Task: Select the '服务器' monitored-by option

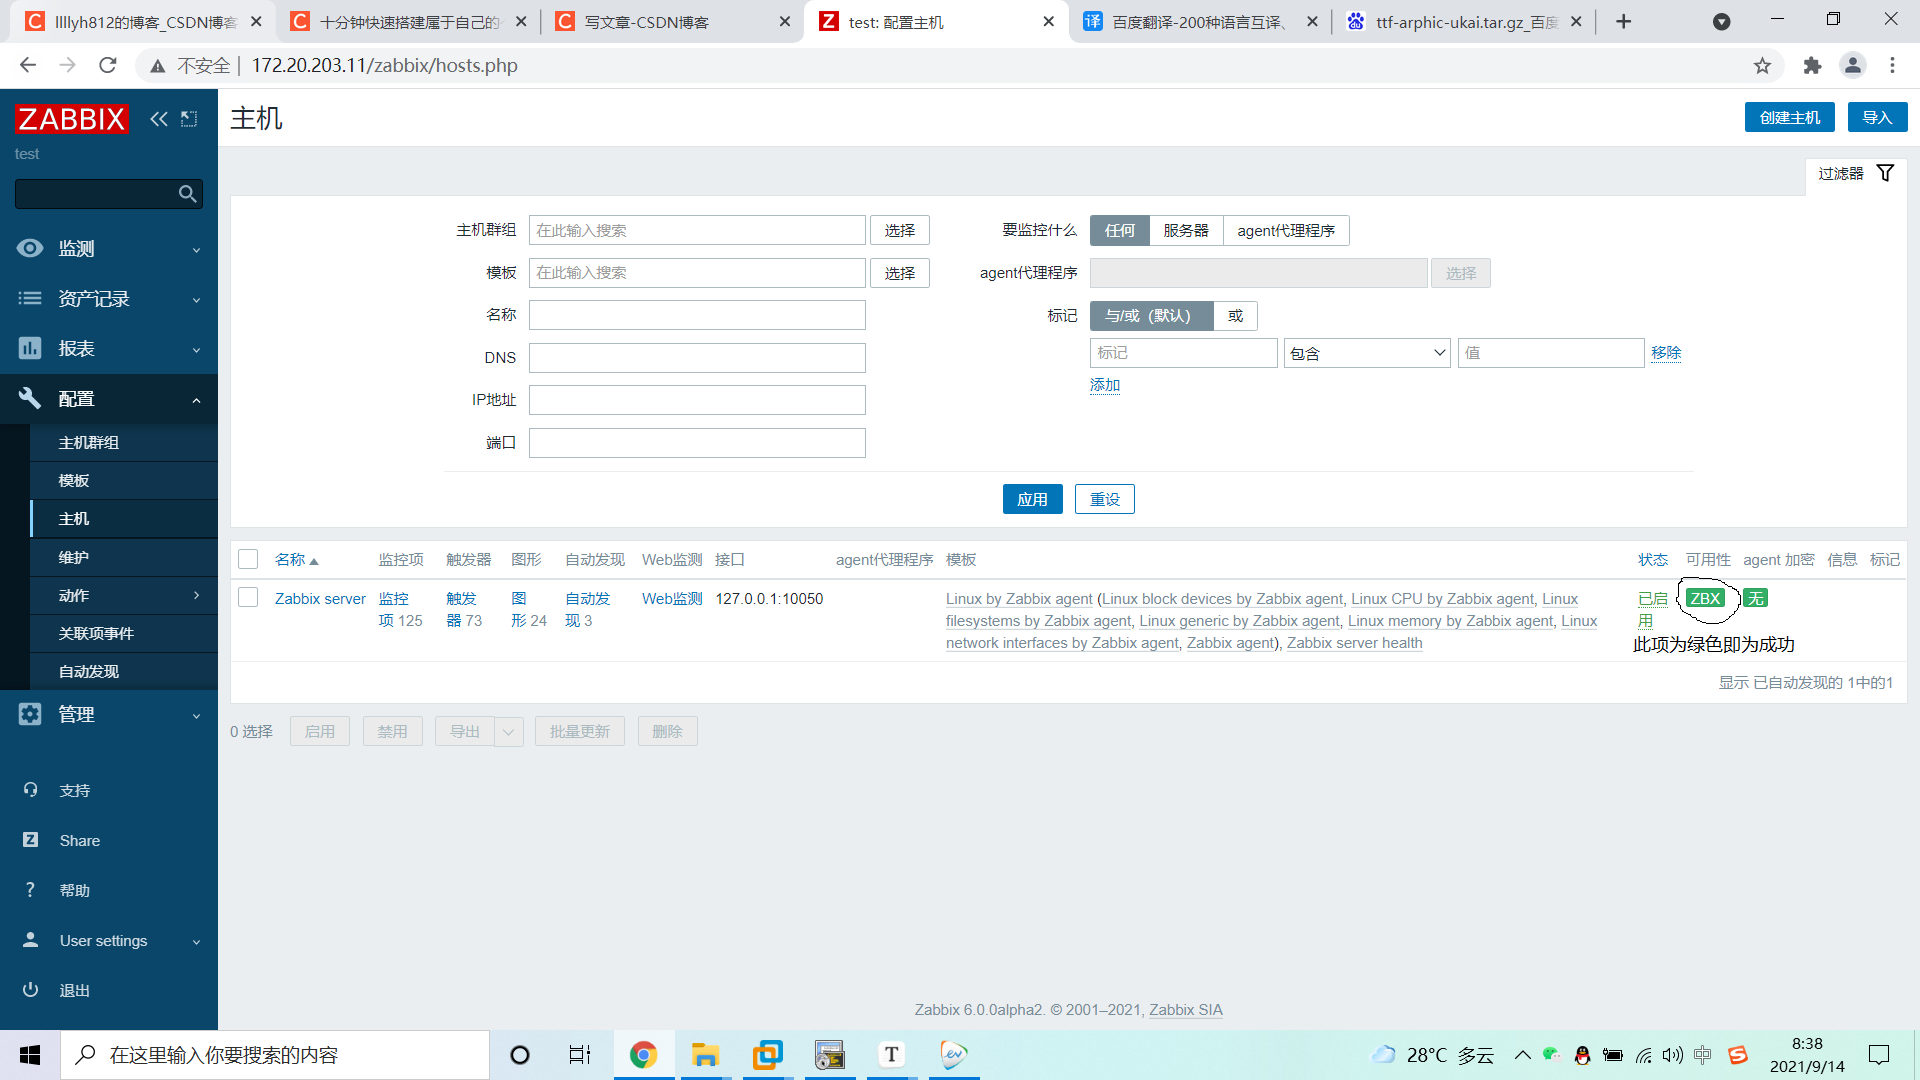Action: pos(1186,231)
